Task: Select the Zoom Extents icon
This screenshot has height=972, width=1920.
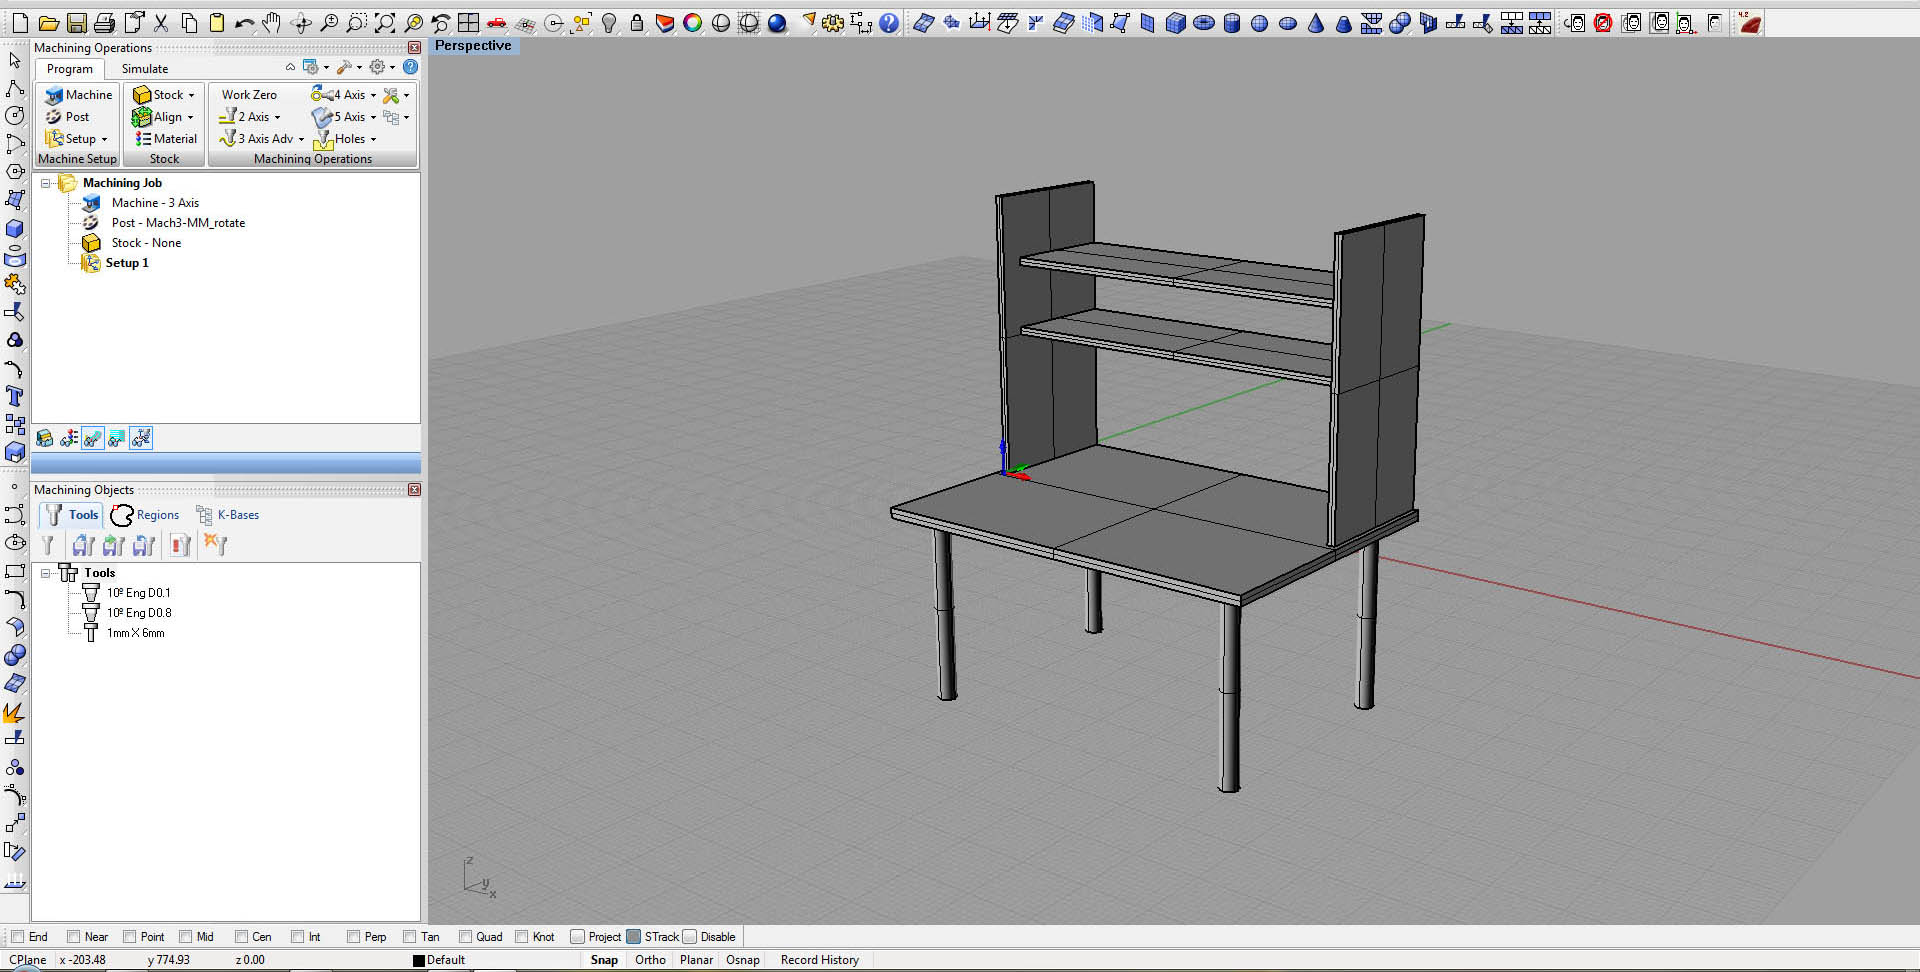Action: (384, 23)
